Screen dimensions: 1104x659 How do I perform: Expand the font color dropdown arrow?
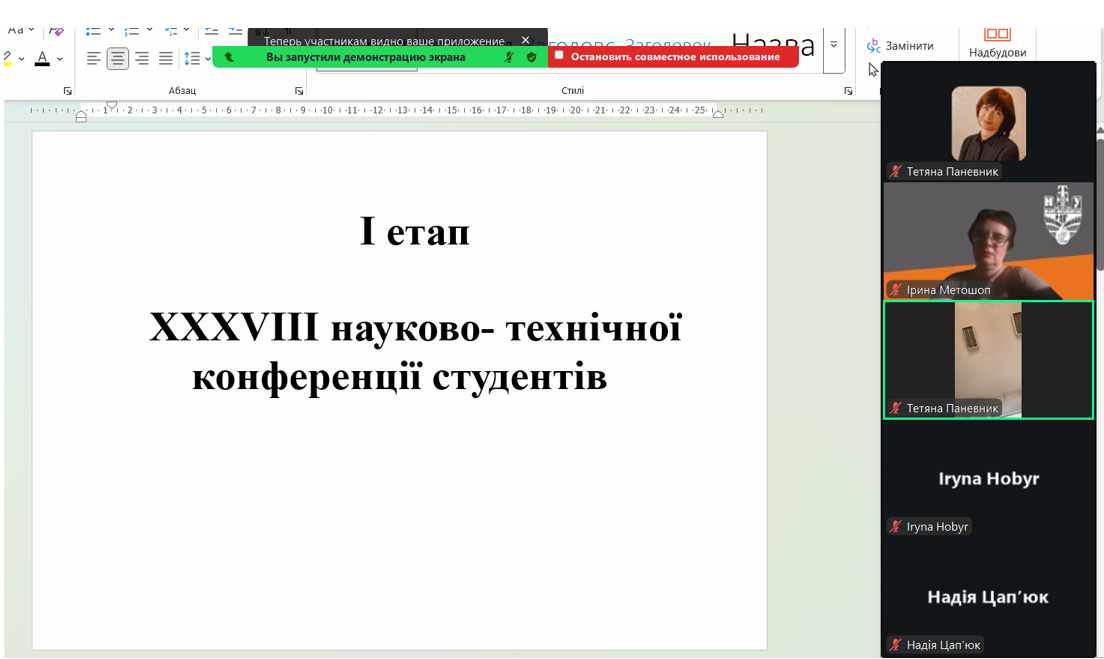point(60,59)
